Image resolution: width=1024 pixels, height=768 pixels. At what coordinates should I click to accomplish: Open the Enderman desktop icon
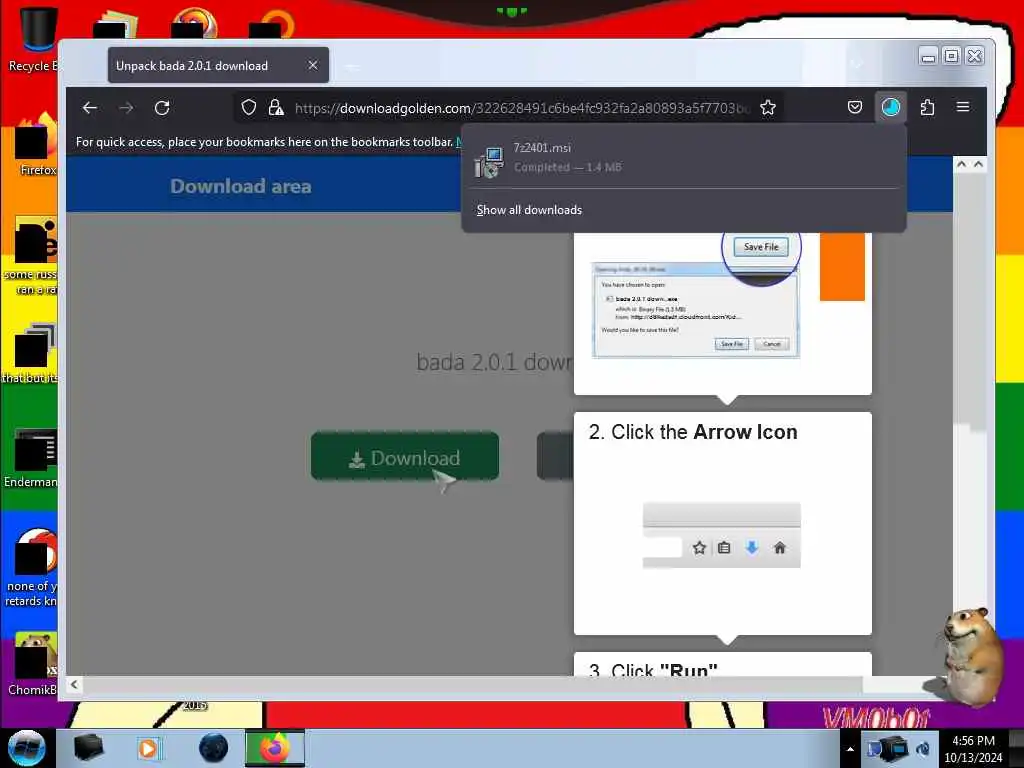(x=31, y=457)
